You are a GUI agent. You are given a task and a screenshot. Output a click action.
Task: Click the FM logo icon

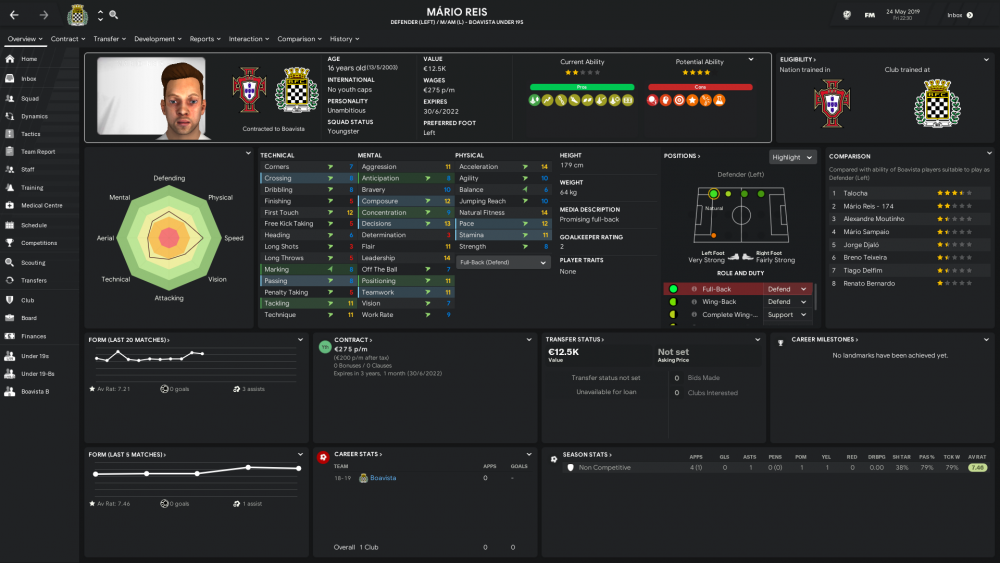pos(869,15)
